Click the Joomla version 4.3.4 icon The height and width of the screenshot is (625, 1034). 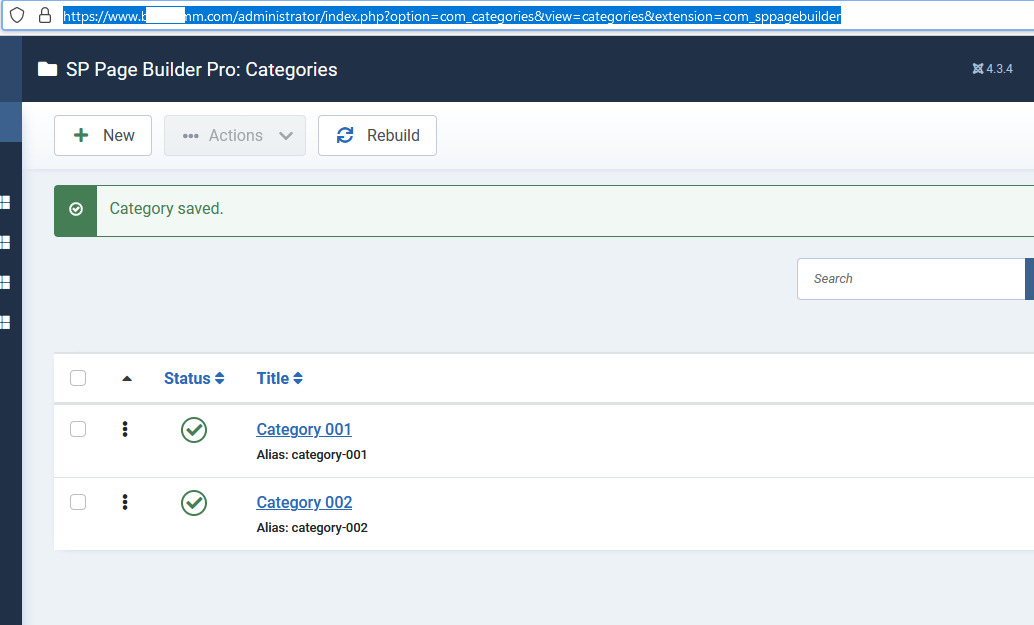[x=978, y=69]
